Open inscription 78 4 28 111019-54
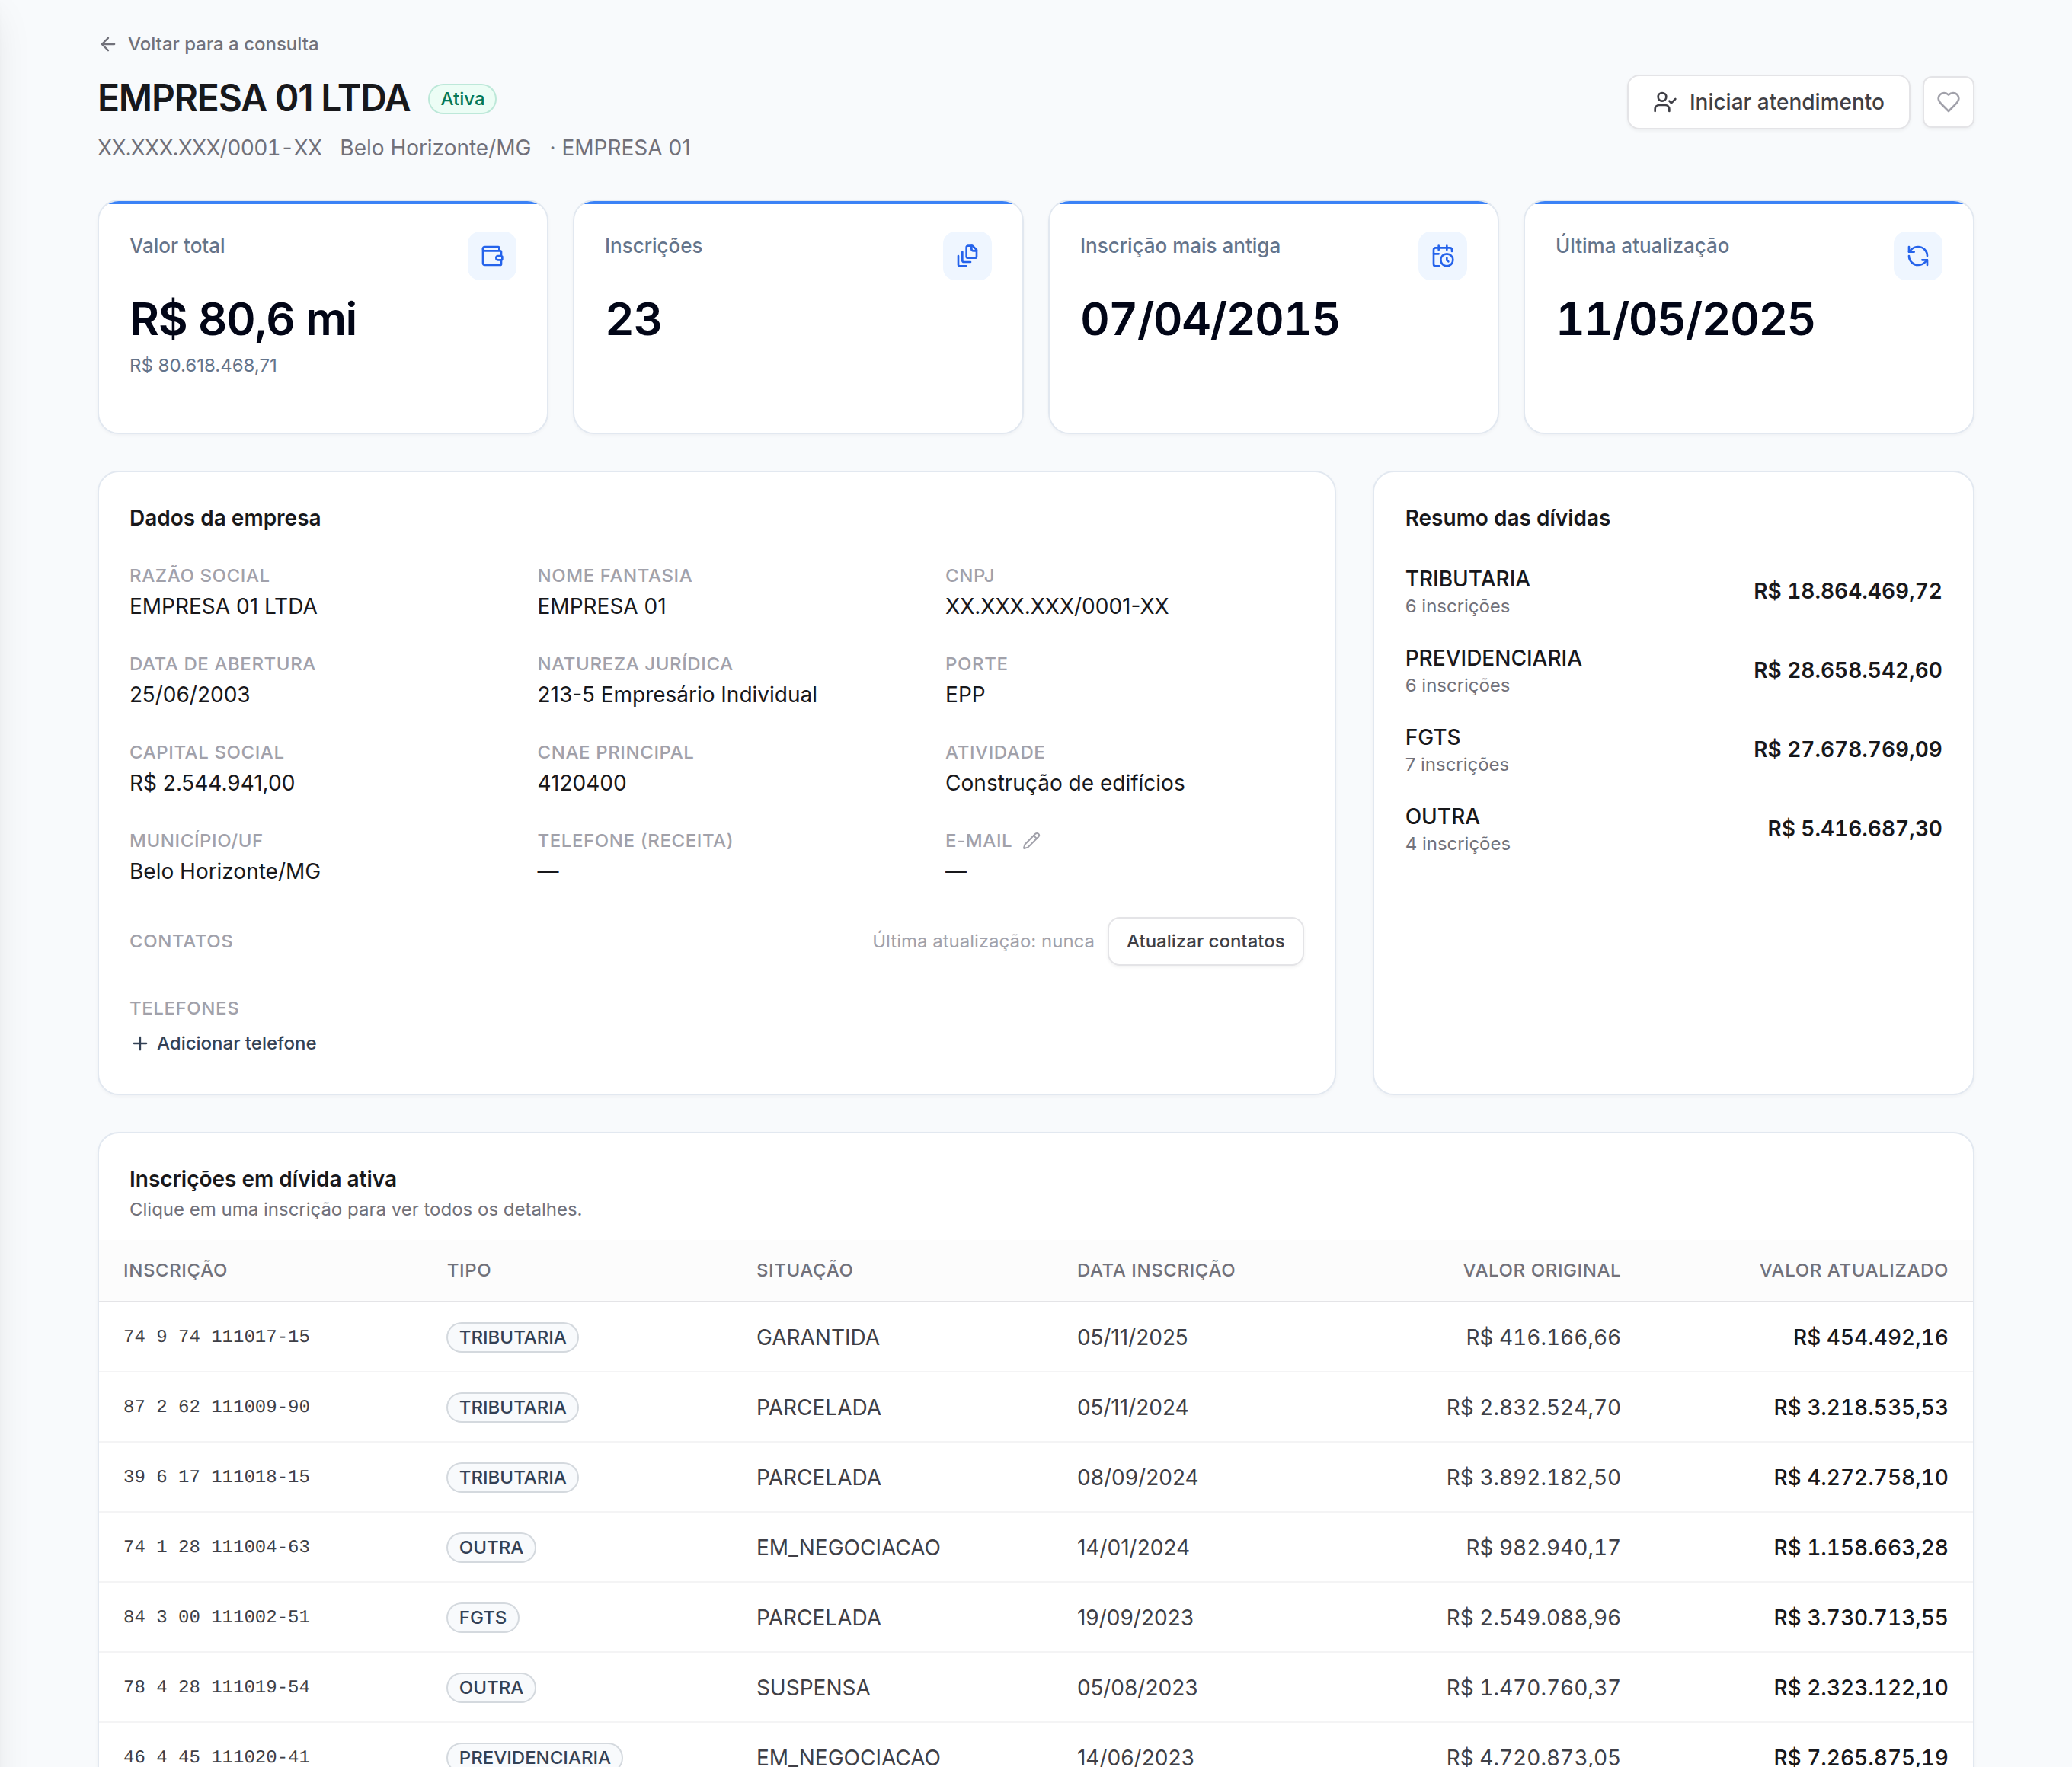The width and height of the screenshot is (2072, 1767). [x=217, y=1687]
